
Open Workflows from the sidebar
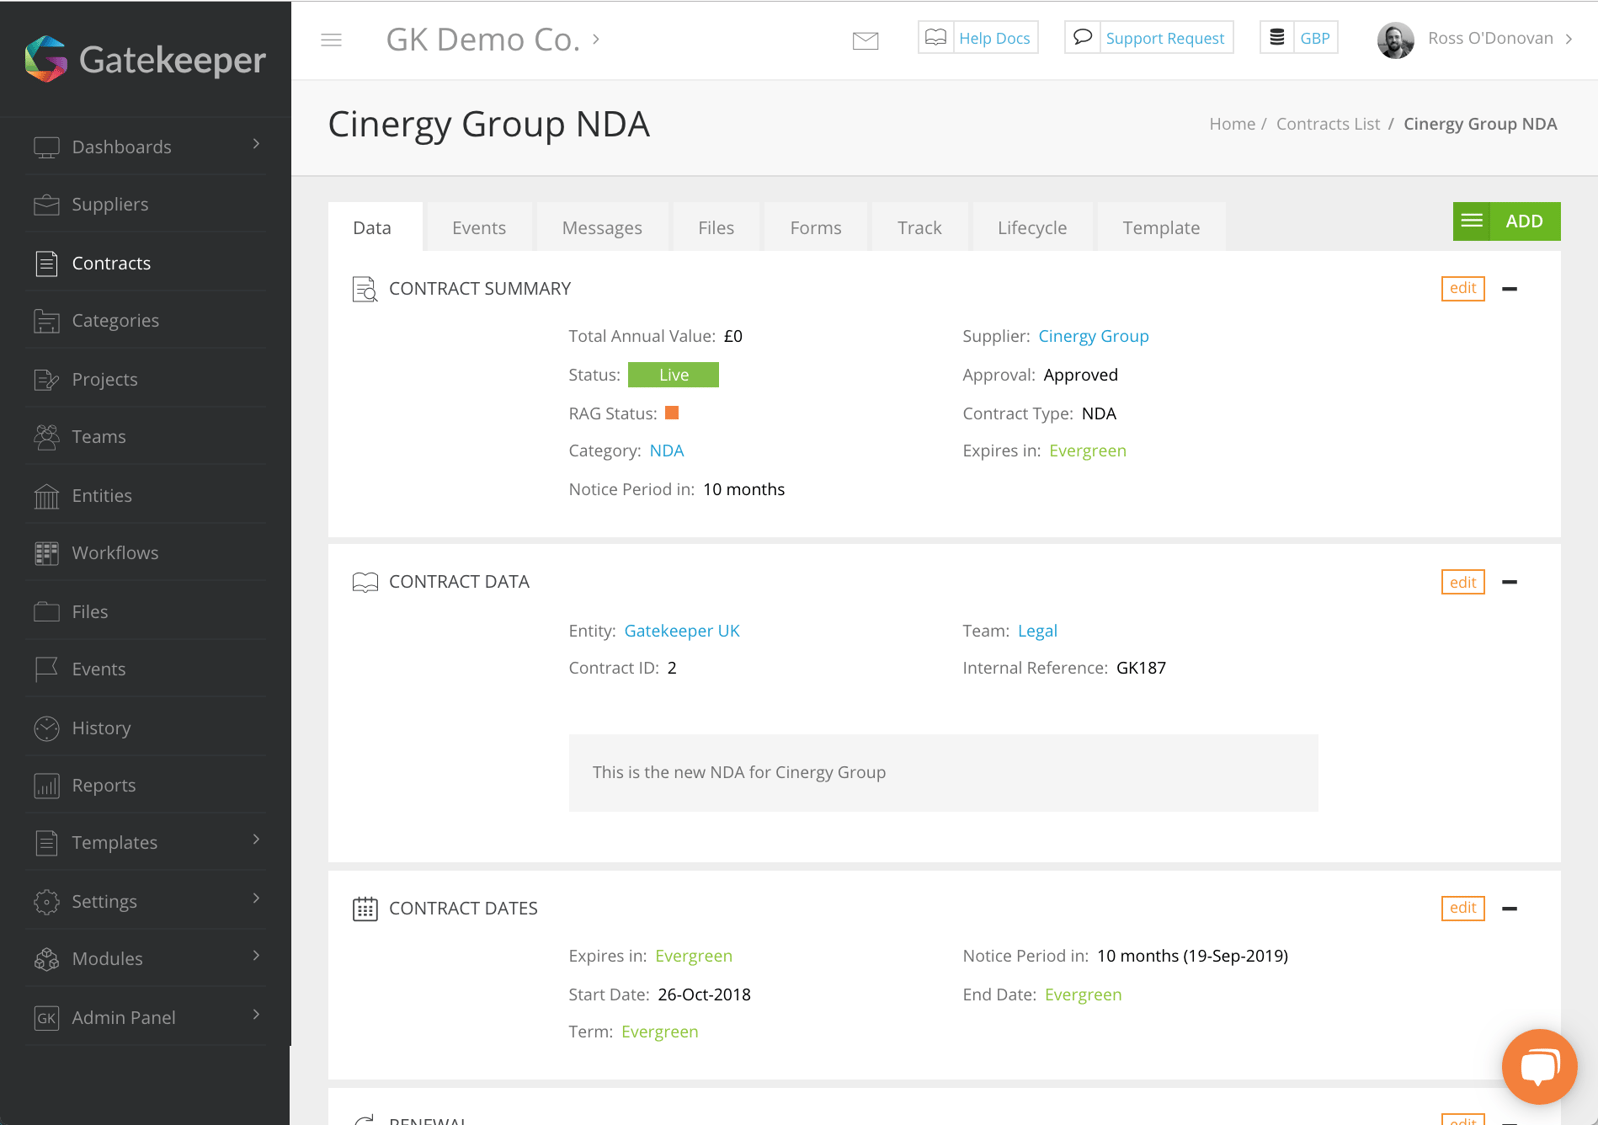(114, 553)
